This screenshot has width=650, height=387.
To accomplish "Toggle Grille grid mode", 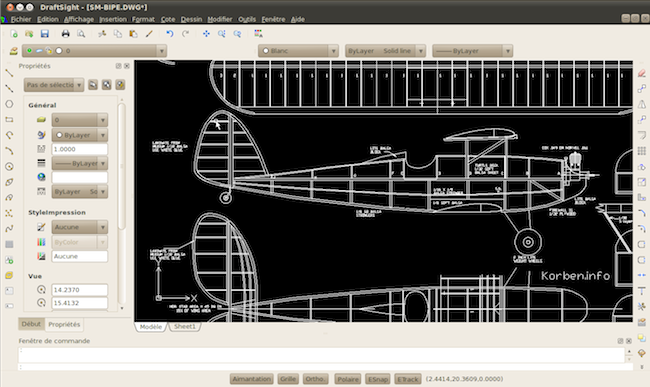I will 288,379.
